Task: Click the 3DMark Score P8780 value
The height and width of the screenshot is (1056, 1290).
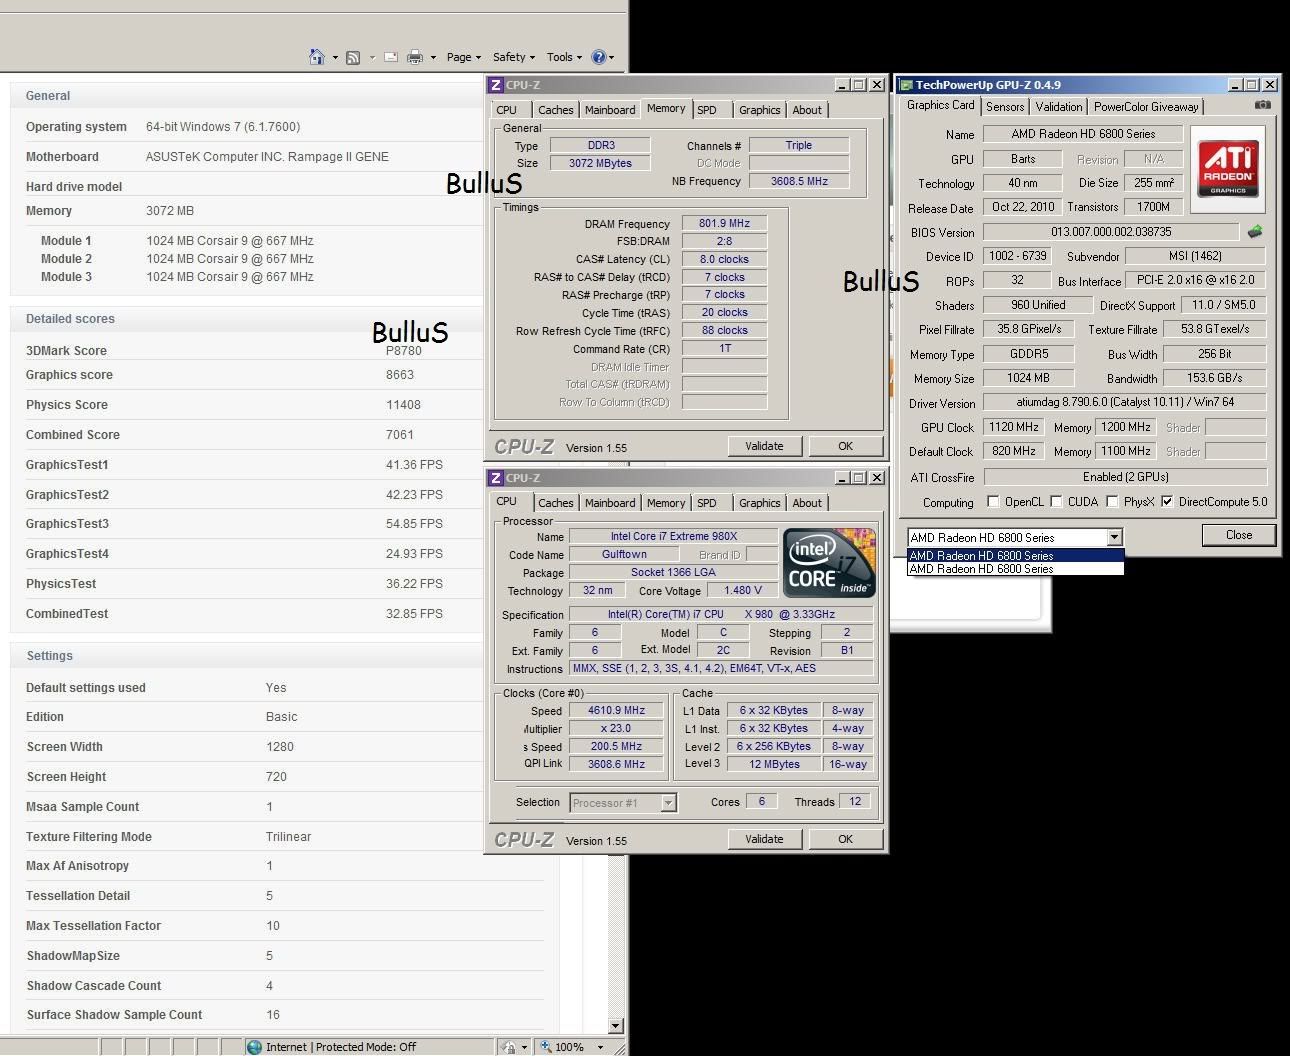Action: pyautogui.click(x=404, y=351)
